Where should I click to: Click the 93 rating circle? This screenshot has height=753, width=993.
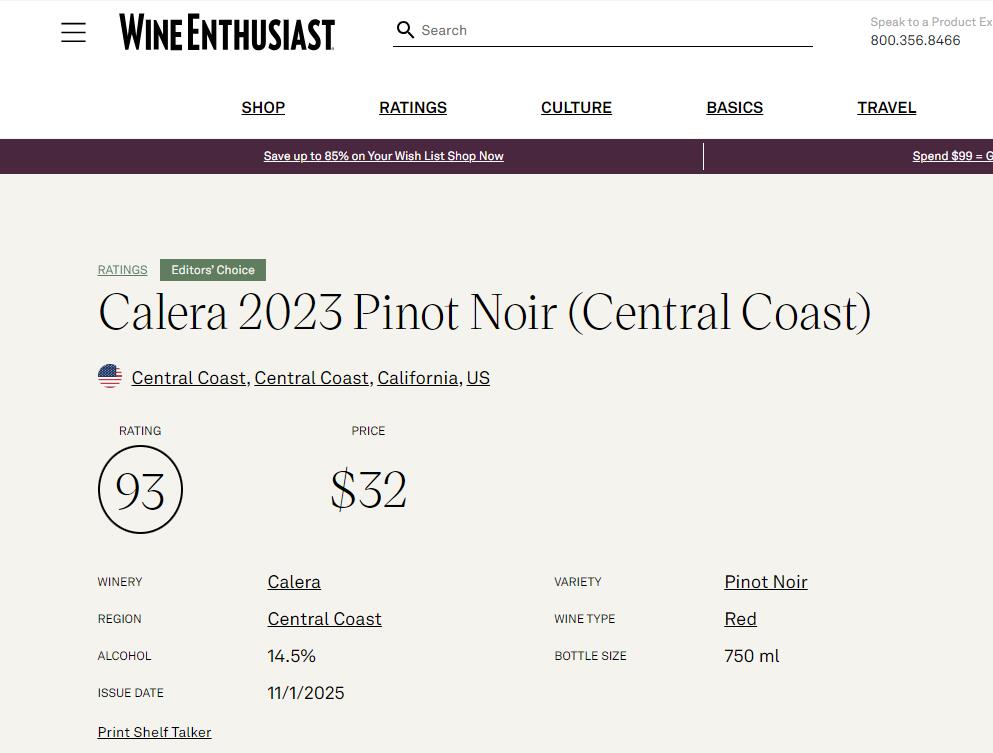(140, 490)
